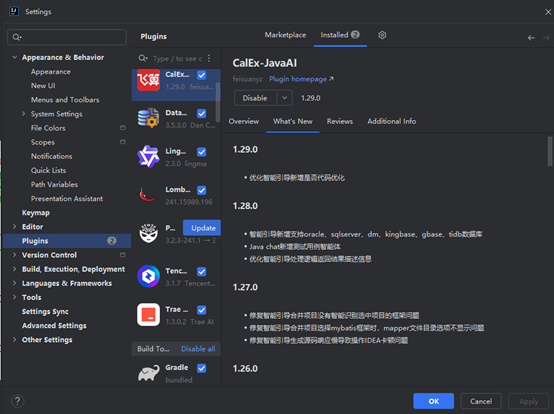Screen dimensions: 554x414
Task: Select the Tencent plugin icon
Action: coord(148,276)
